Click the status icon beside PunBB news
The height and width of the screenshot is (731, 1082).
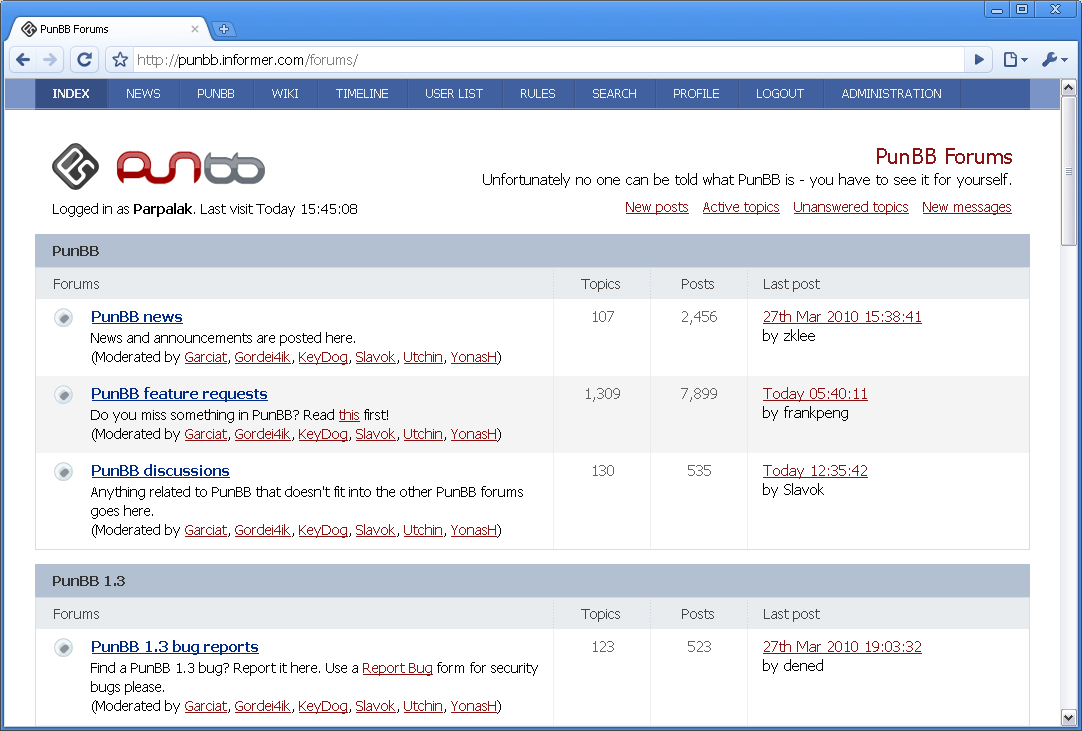[x=63, y=318]
